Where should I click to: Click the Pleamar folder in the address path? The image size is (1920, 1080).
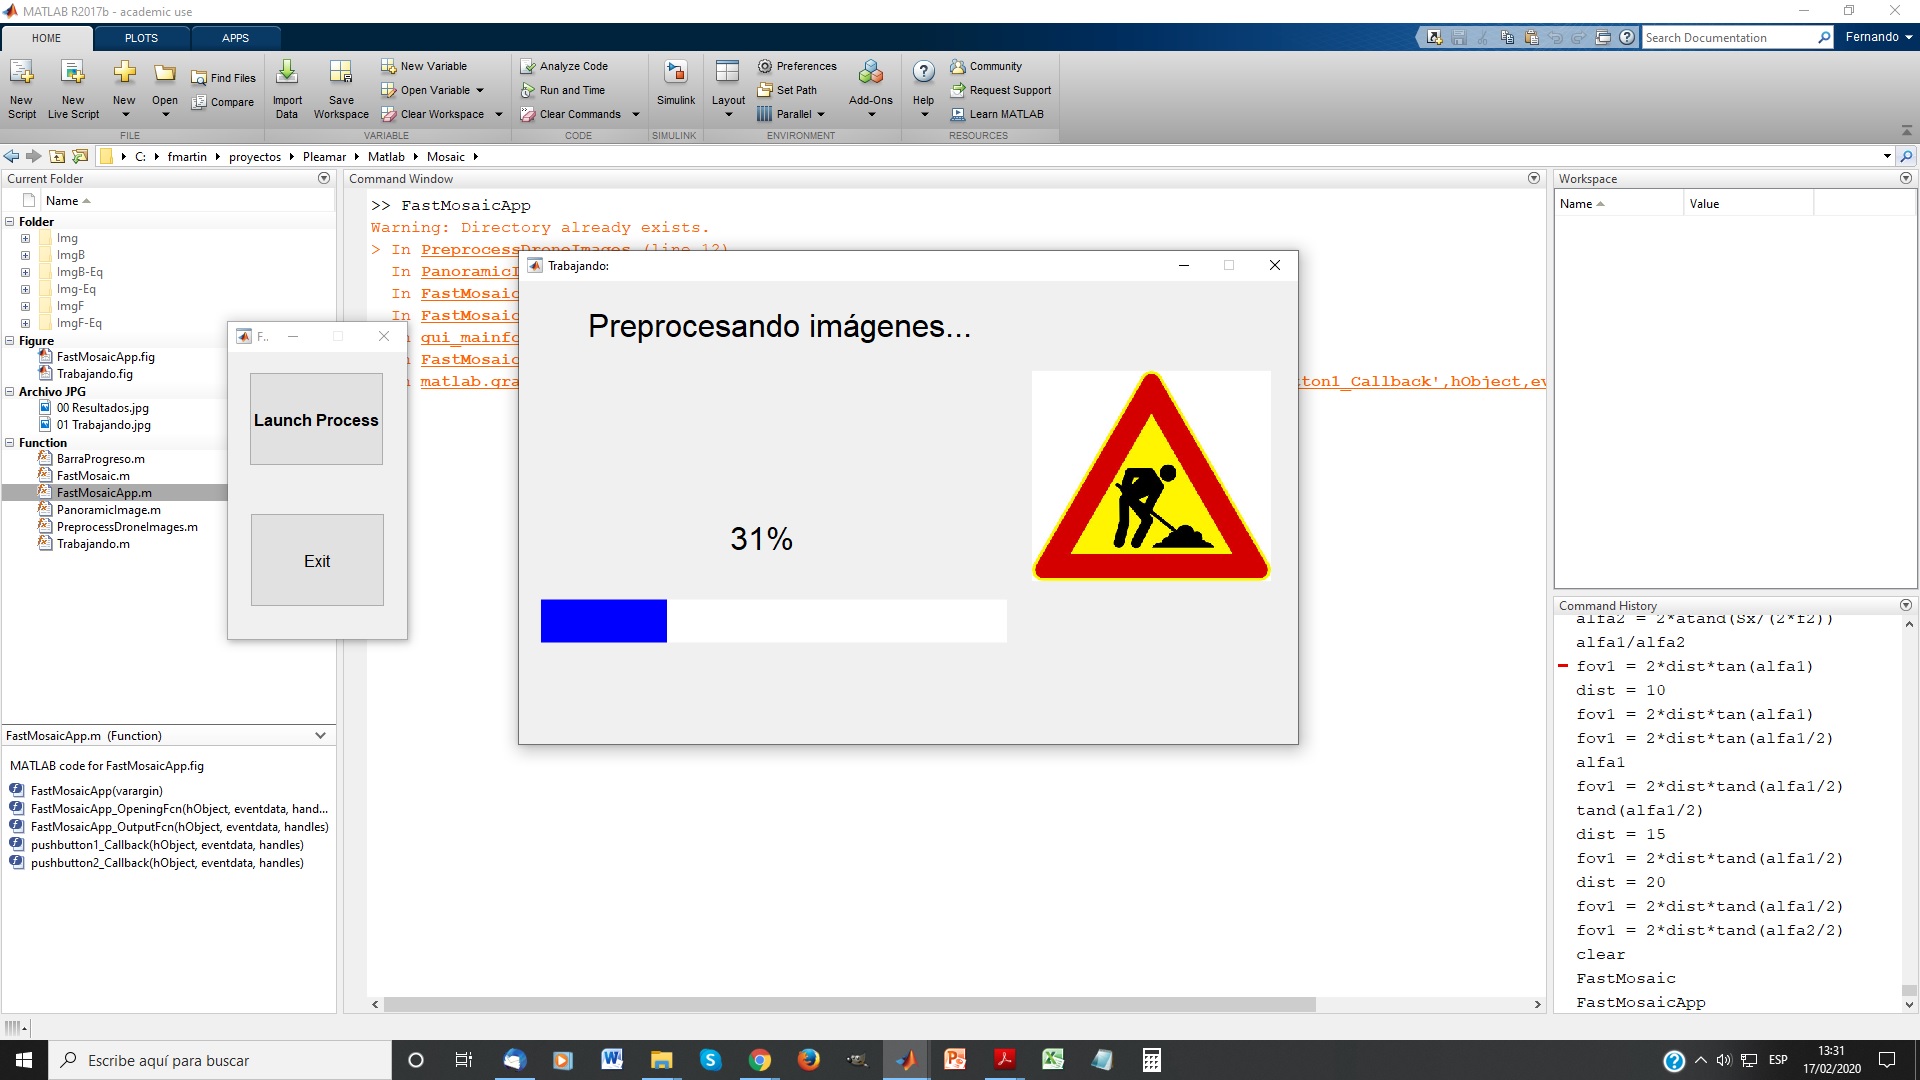(x=324, y=156)
